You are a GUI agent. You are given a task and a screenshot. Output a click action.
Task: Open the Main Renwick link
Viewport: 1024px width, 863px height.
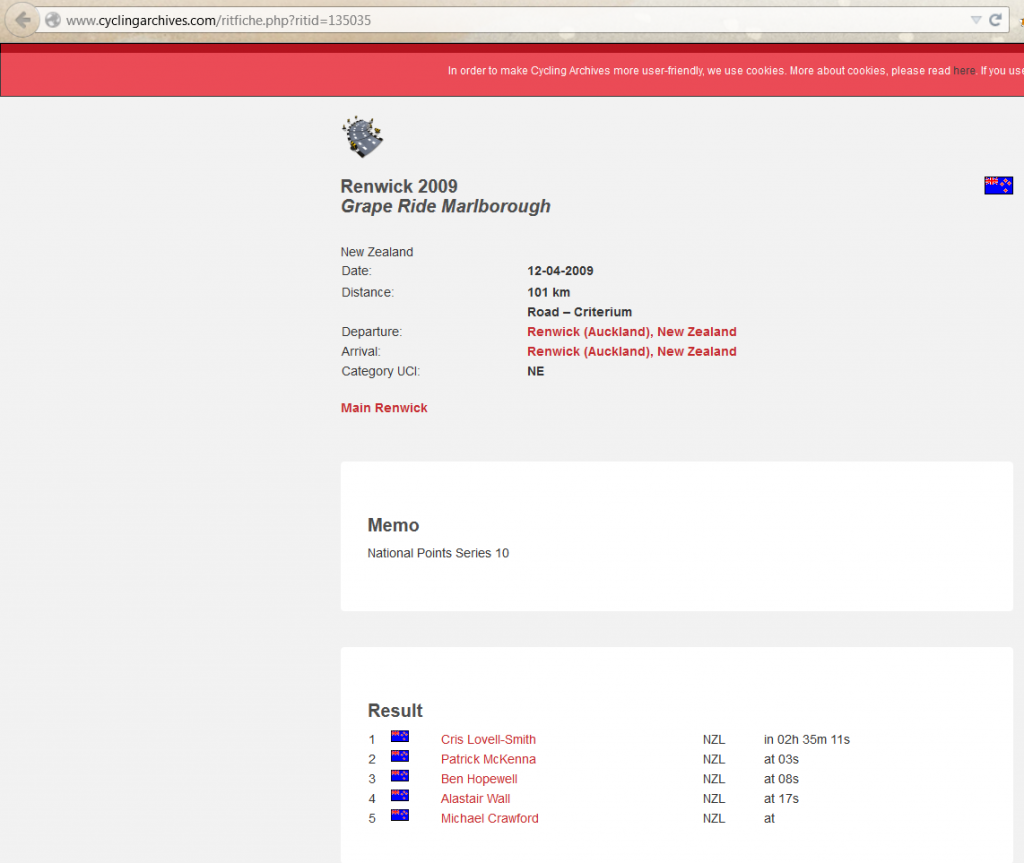point(384,408)
